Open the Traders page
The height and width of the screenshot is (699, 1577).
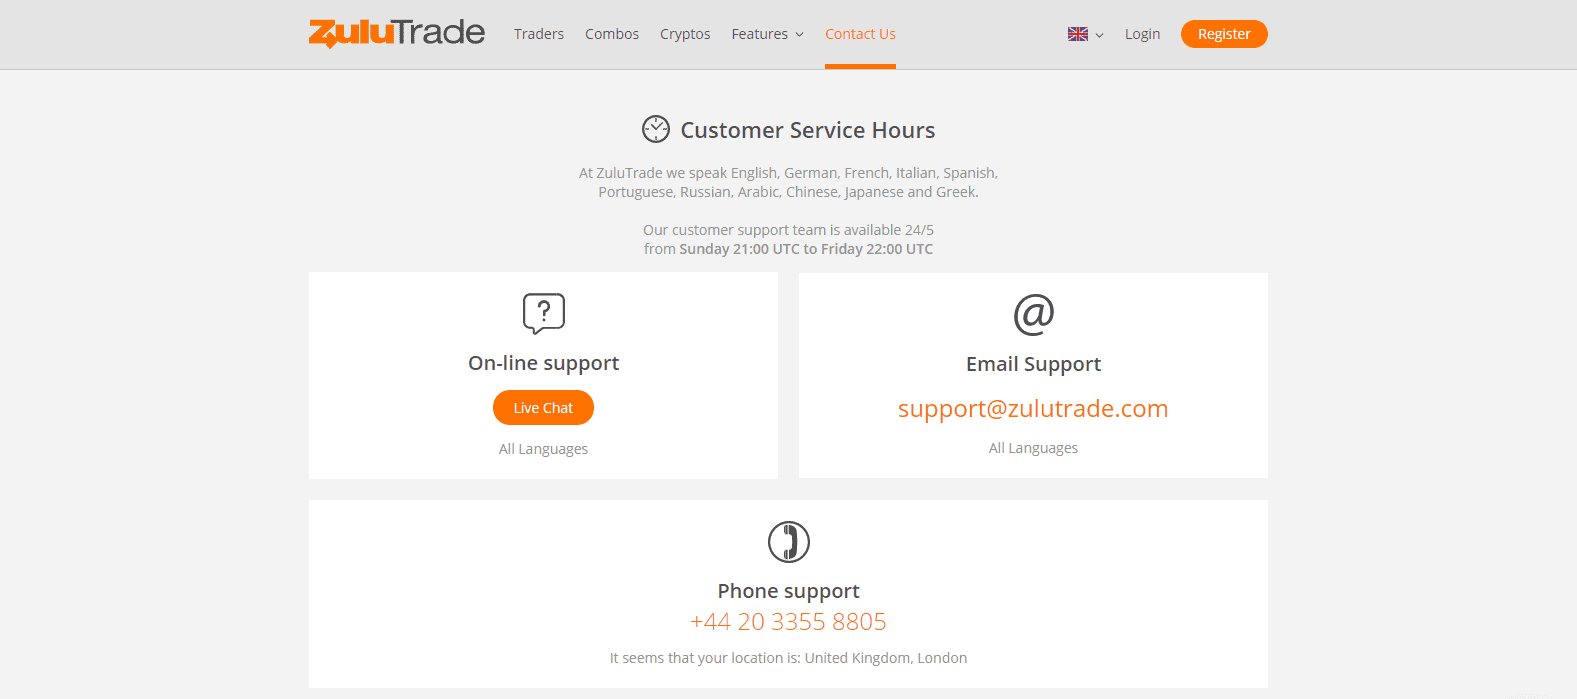539,34
